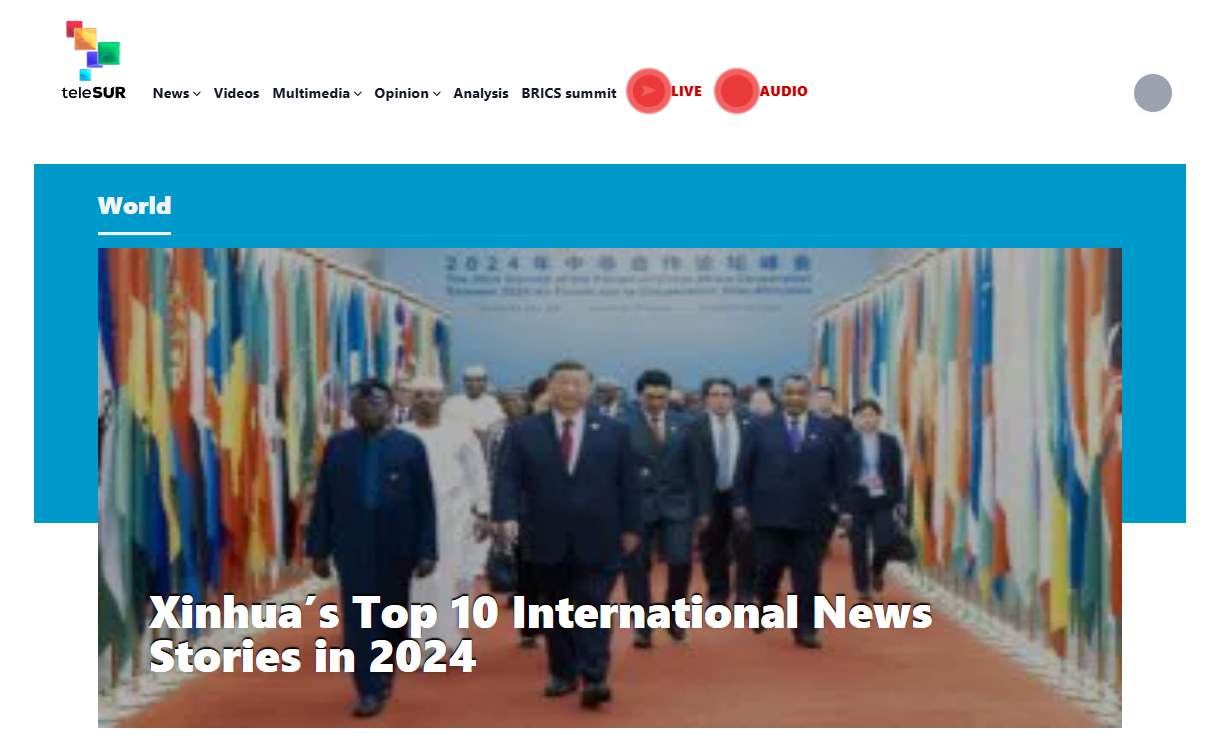Click the AUDIO text link

pyautogui.click(x=783, y=91)
